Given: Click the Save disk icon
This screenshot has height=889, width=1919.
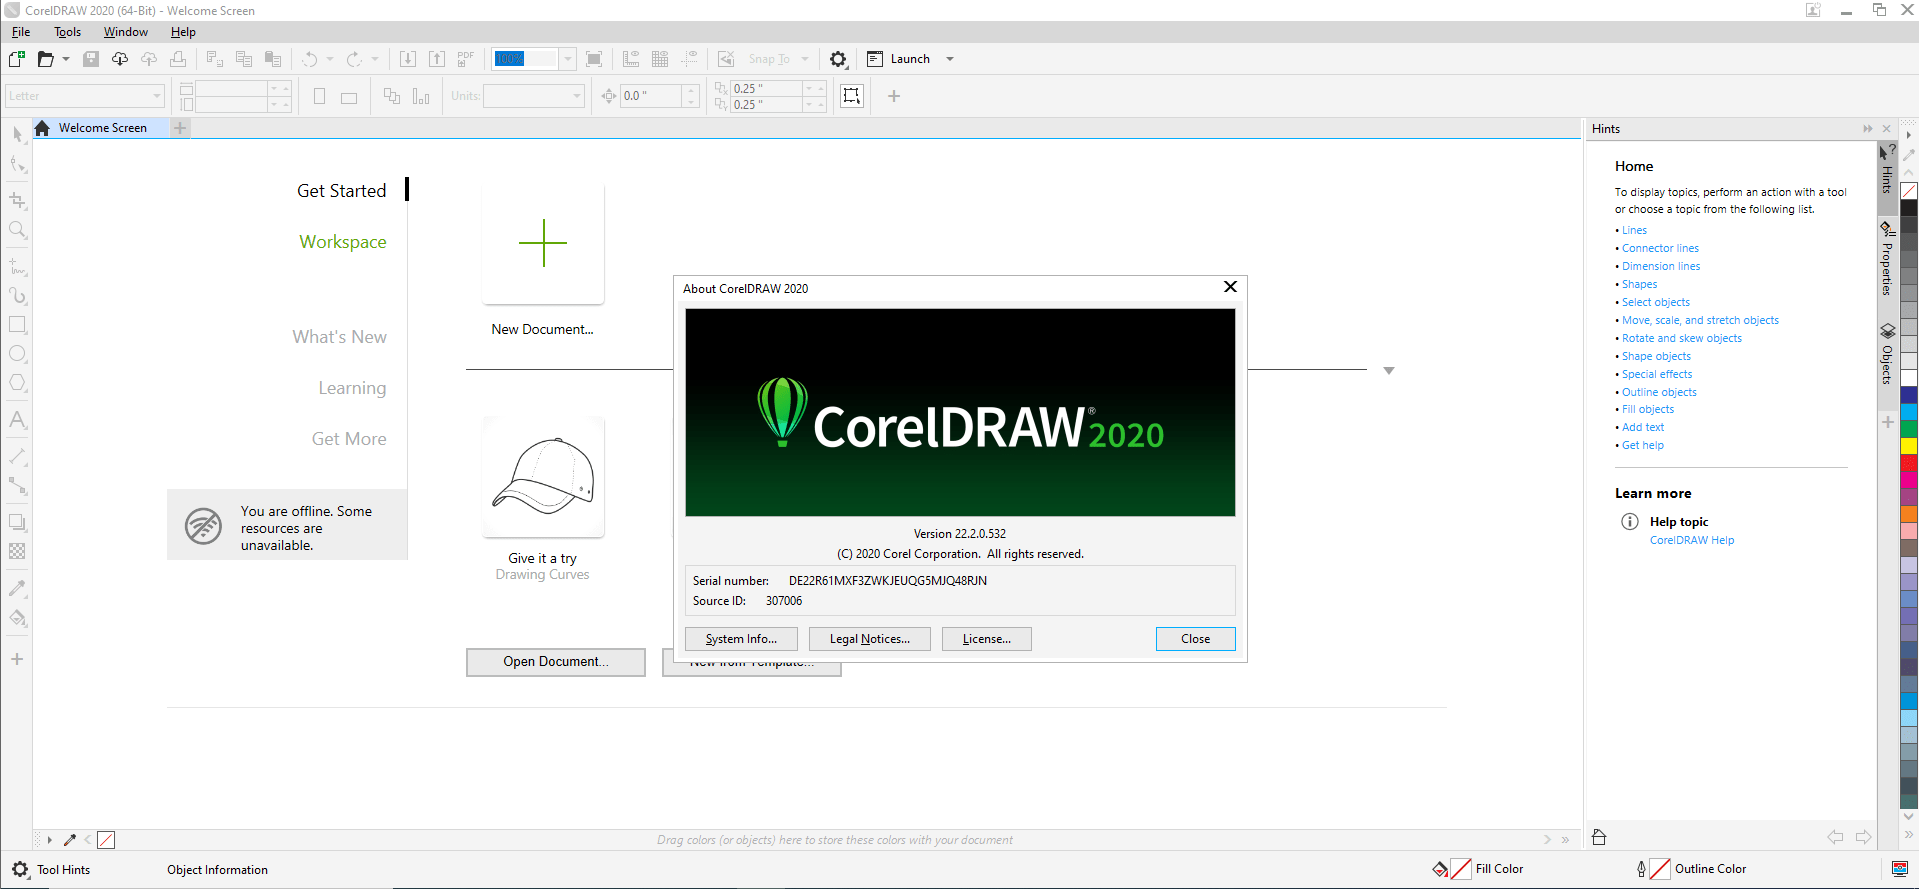Looking at the screenshot, I should [x=91, y=59].
